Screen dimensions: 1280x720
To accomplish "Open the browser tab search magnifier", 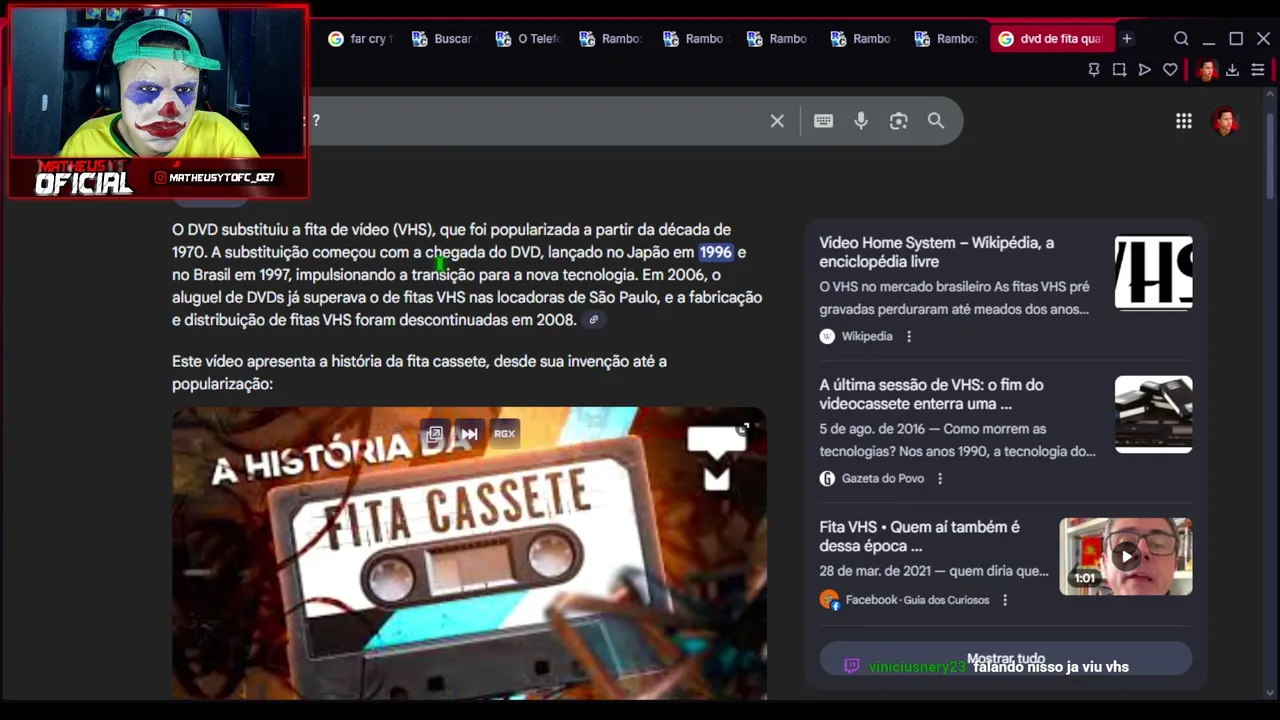I will 1181,38.
